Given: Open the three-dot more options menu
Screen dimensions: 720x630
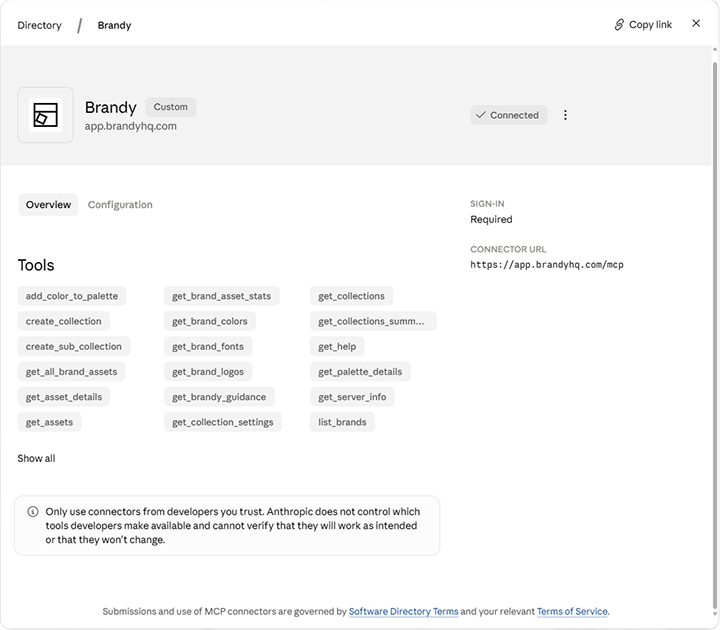Looking at the screenshot, I should point(565,115).
